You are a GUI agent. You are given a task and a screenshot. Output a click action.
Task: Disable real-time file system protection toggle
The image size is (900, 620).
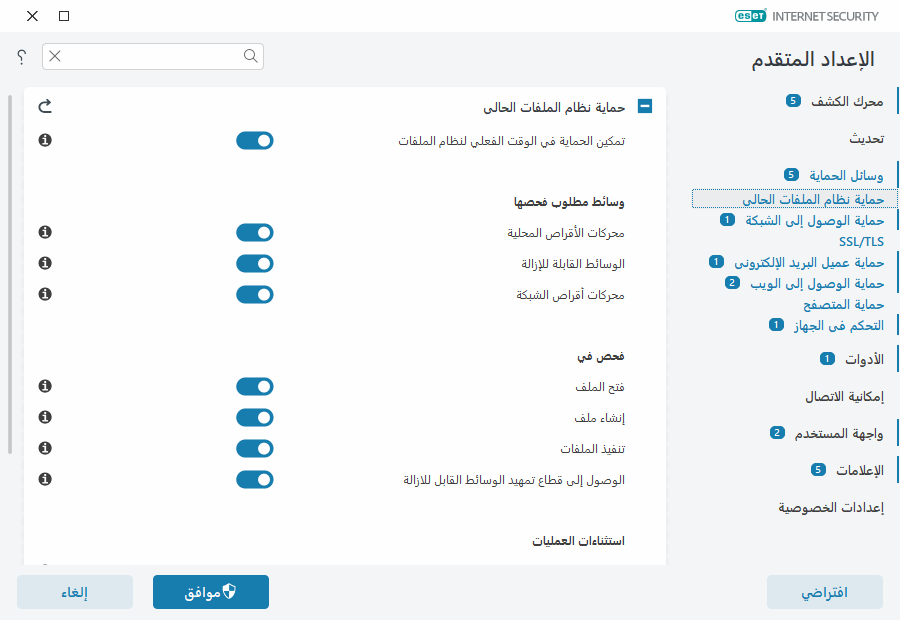pos(255,140)
